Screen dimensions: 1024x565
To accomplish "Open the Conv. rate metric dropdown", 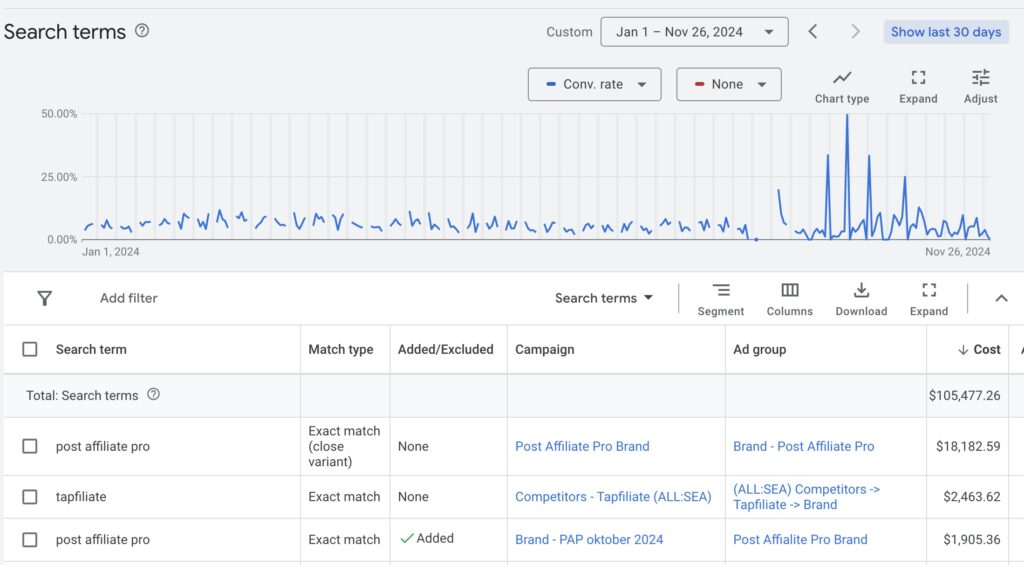I will coord(594,84).
